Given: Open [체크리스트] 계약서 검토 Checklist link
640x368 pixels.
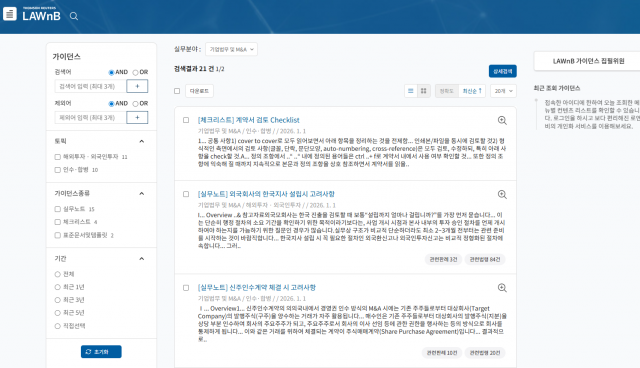Looking at the screenshot, I should [x=249, y=120].
